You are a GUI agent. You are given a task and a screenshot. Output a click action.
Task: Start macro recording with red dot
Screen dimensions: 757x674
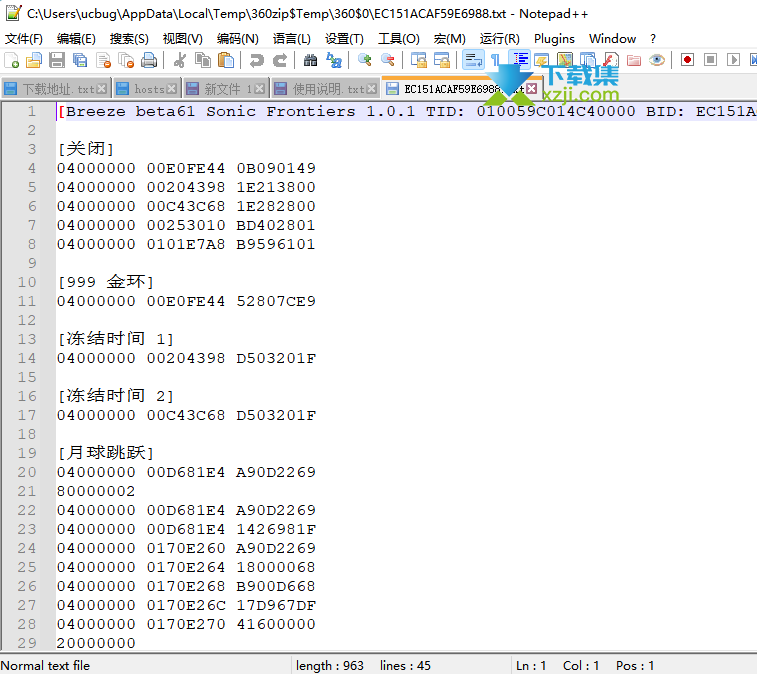tap(687, 60)
